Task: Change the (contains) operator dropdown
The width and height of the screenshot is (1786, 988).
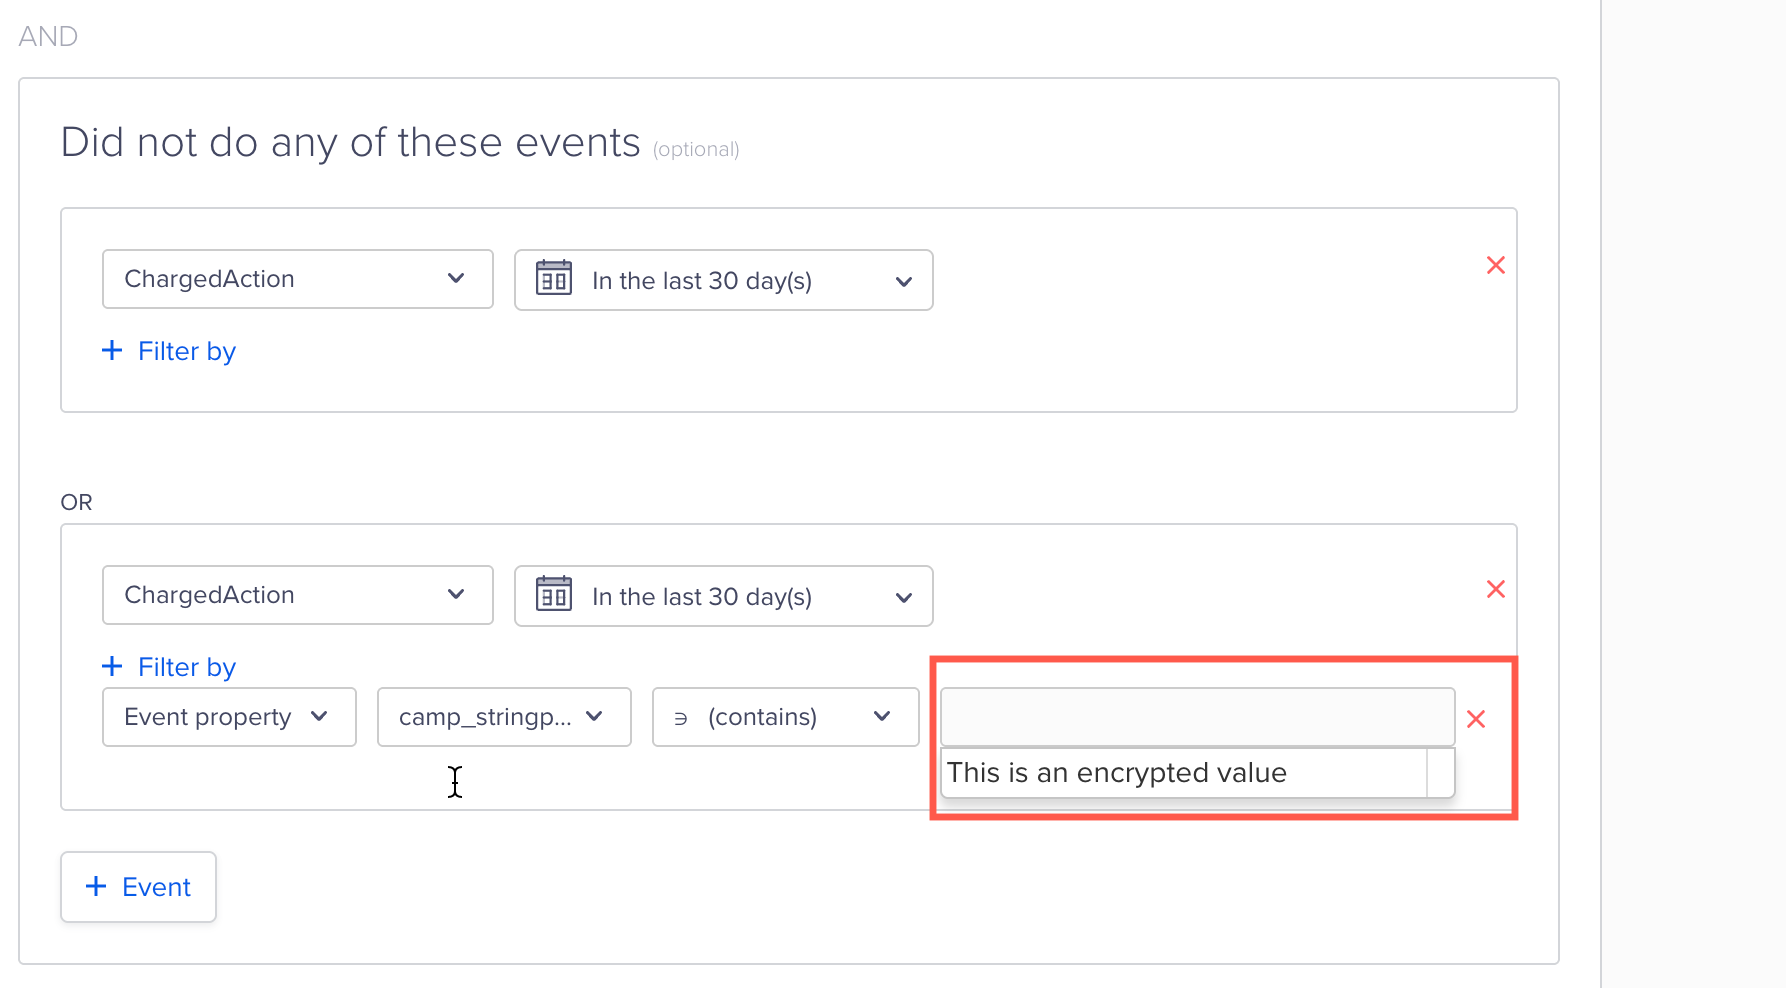Action: [785, 717]
